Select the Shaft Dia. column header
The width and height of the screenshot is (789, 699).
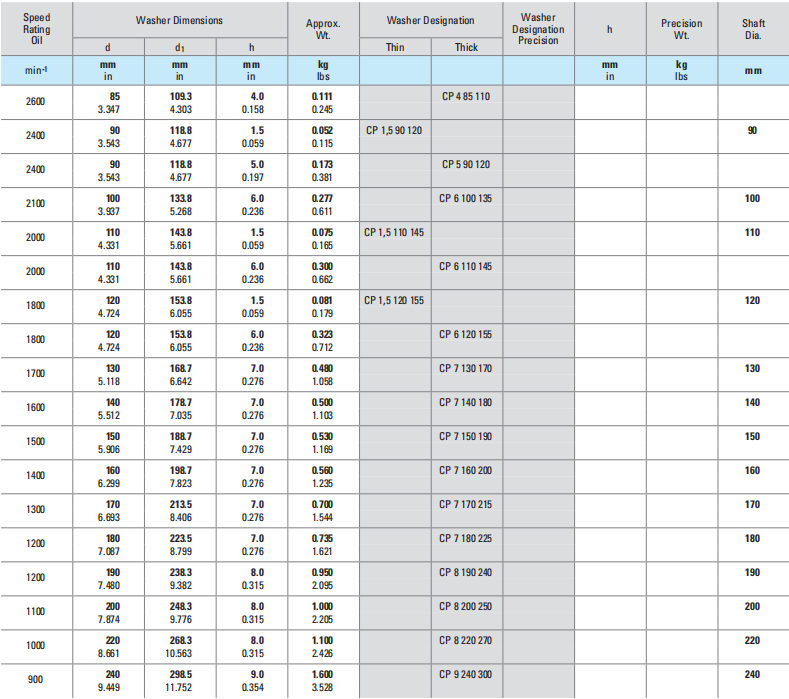[753, 29]
